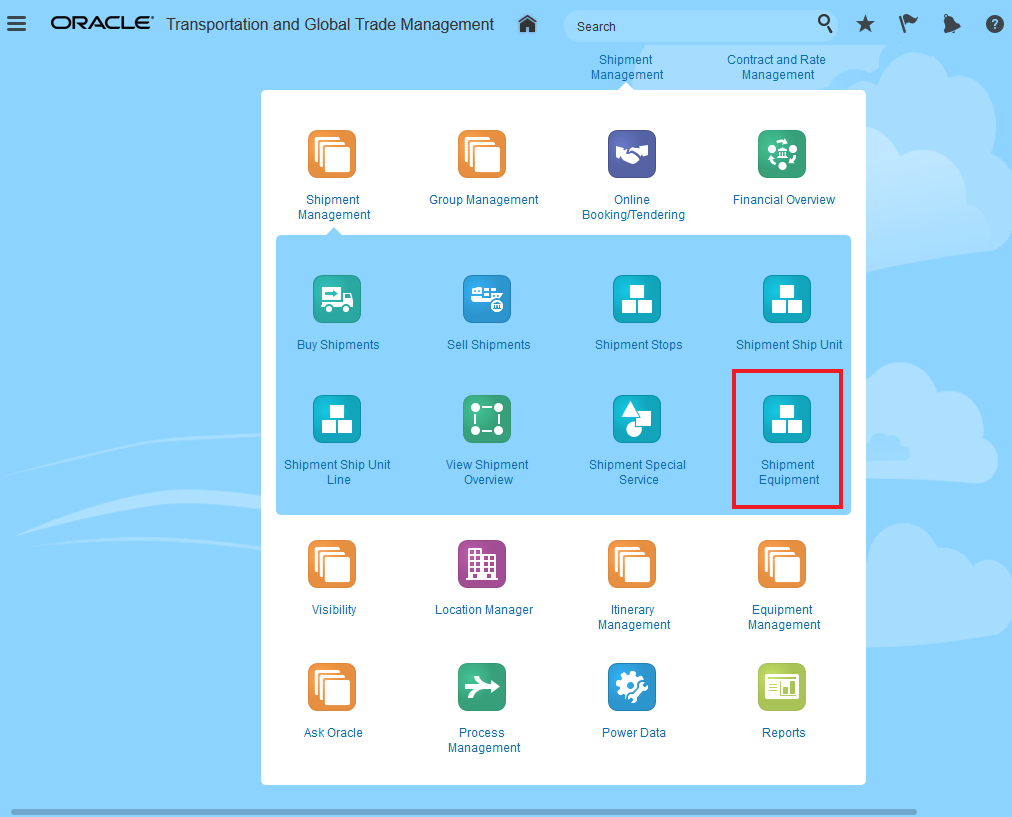Open Buy Shipments truck icon
Viewport: 1012px width, 817px height.
(x=337, y=299)
